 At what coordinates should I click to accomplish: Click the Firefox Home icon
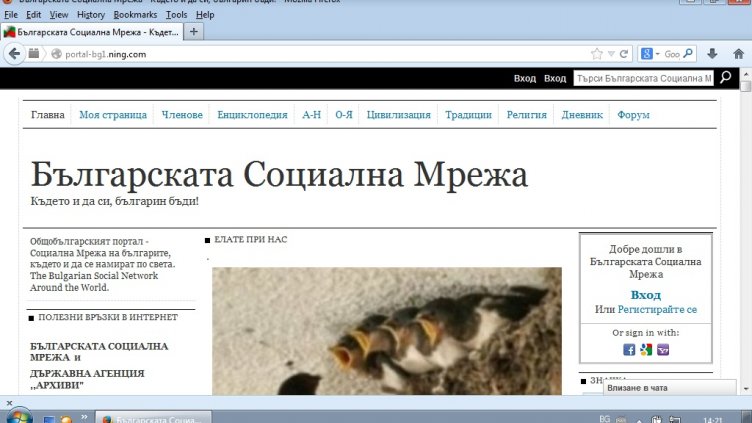point(739,54)
